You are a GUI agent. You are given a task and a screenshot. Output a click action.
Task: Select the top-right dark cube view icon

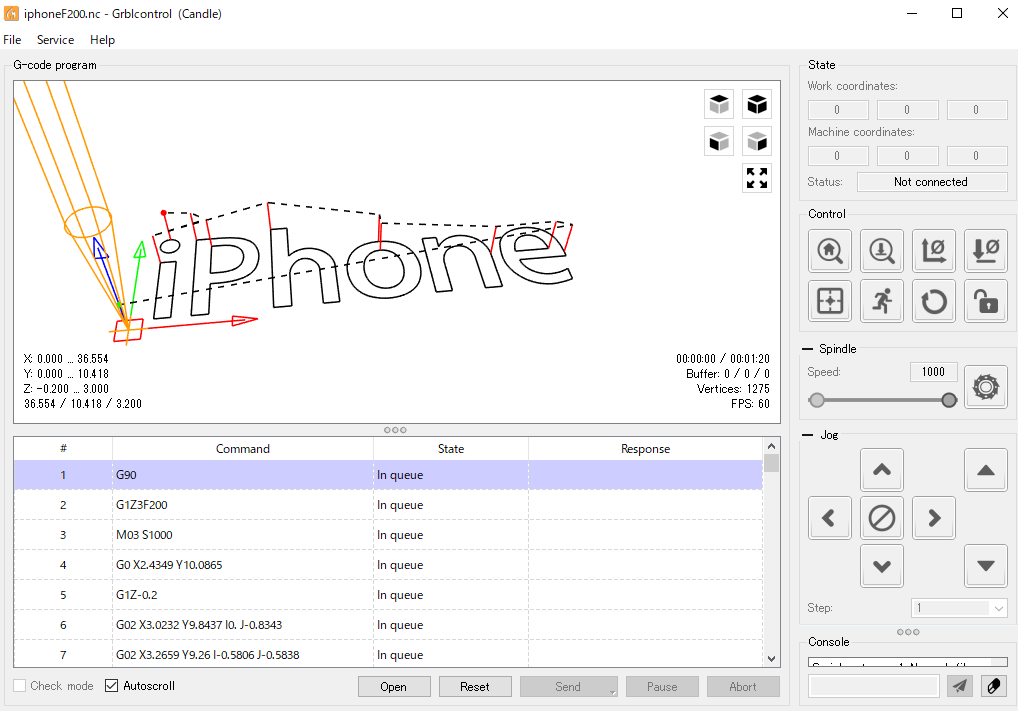756,104
